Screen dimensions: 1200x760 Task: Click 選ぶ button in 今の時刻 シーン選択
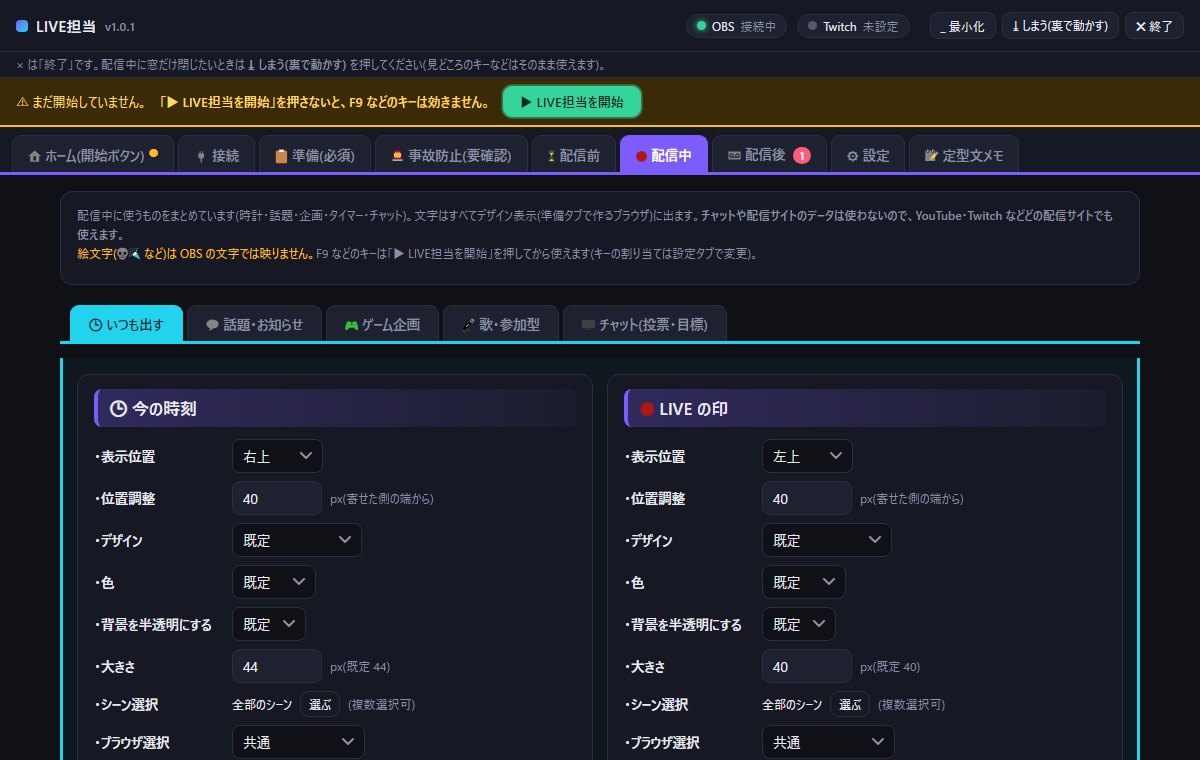pos(320,704)
